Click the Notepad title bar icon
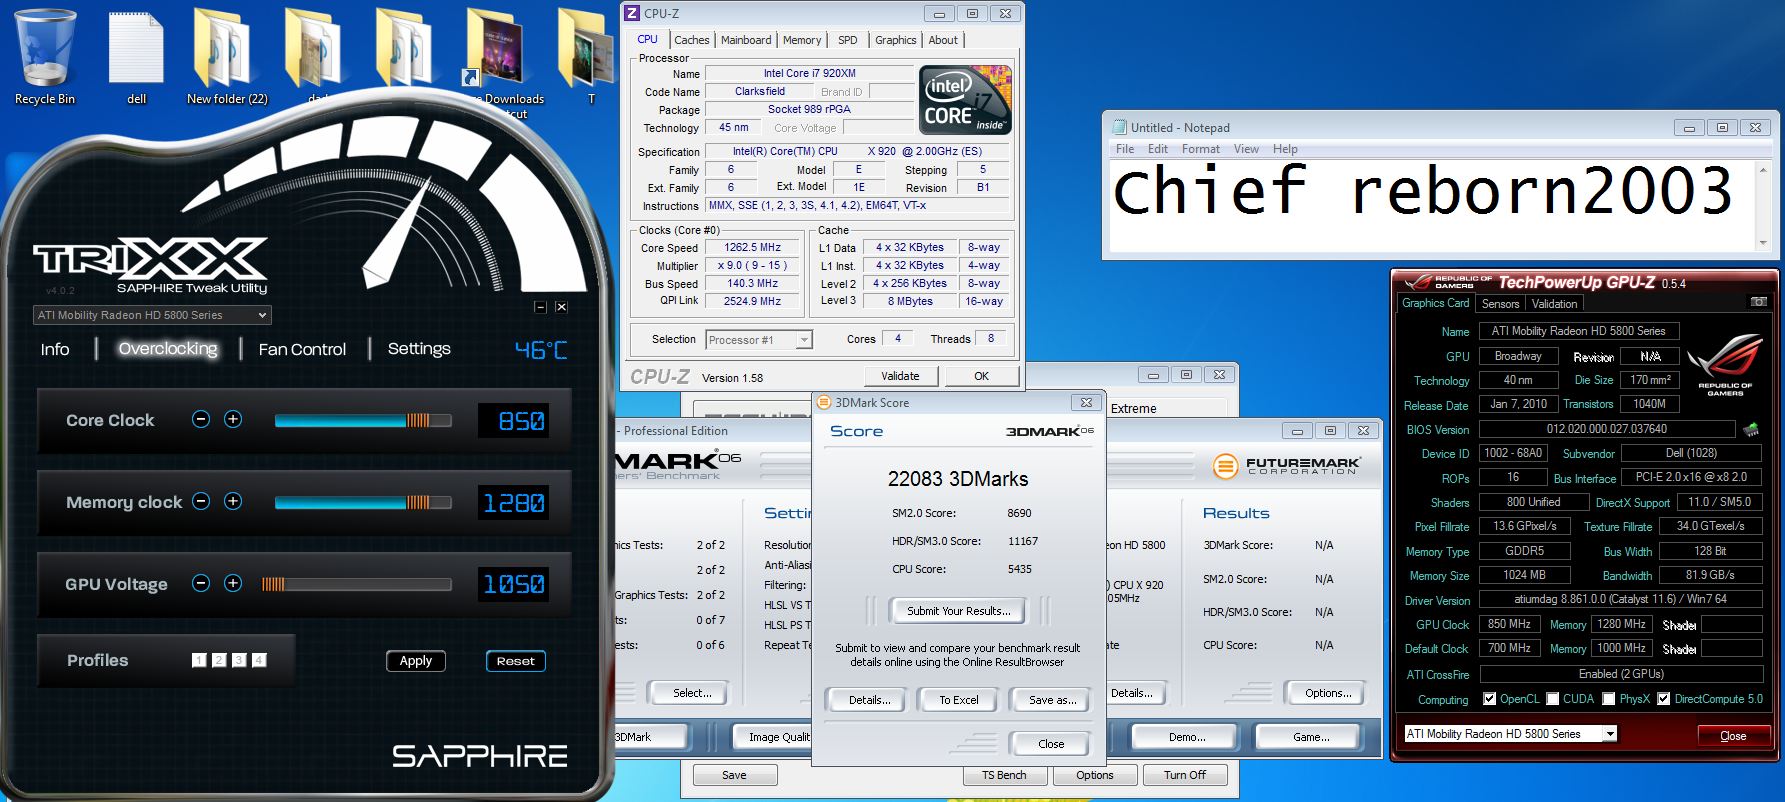1785x802 pixels. pos(1119,127)
